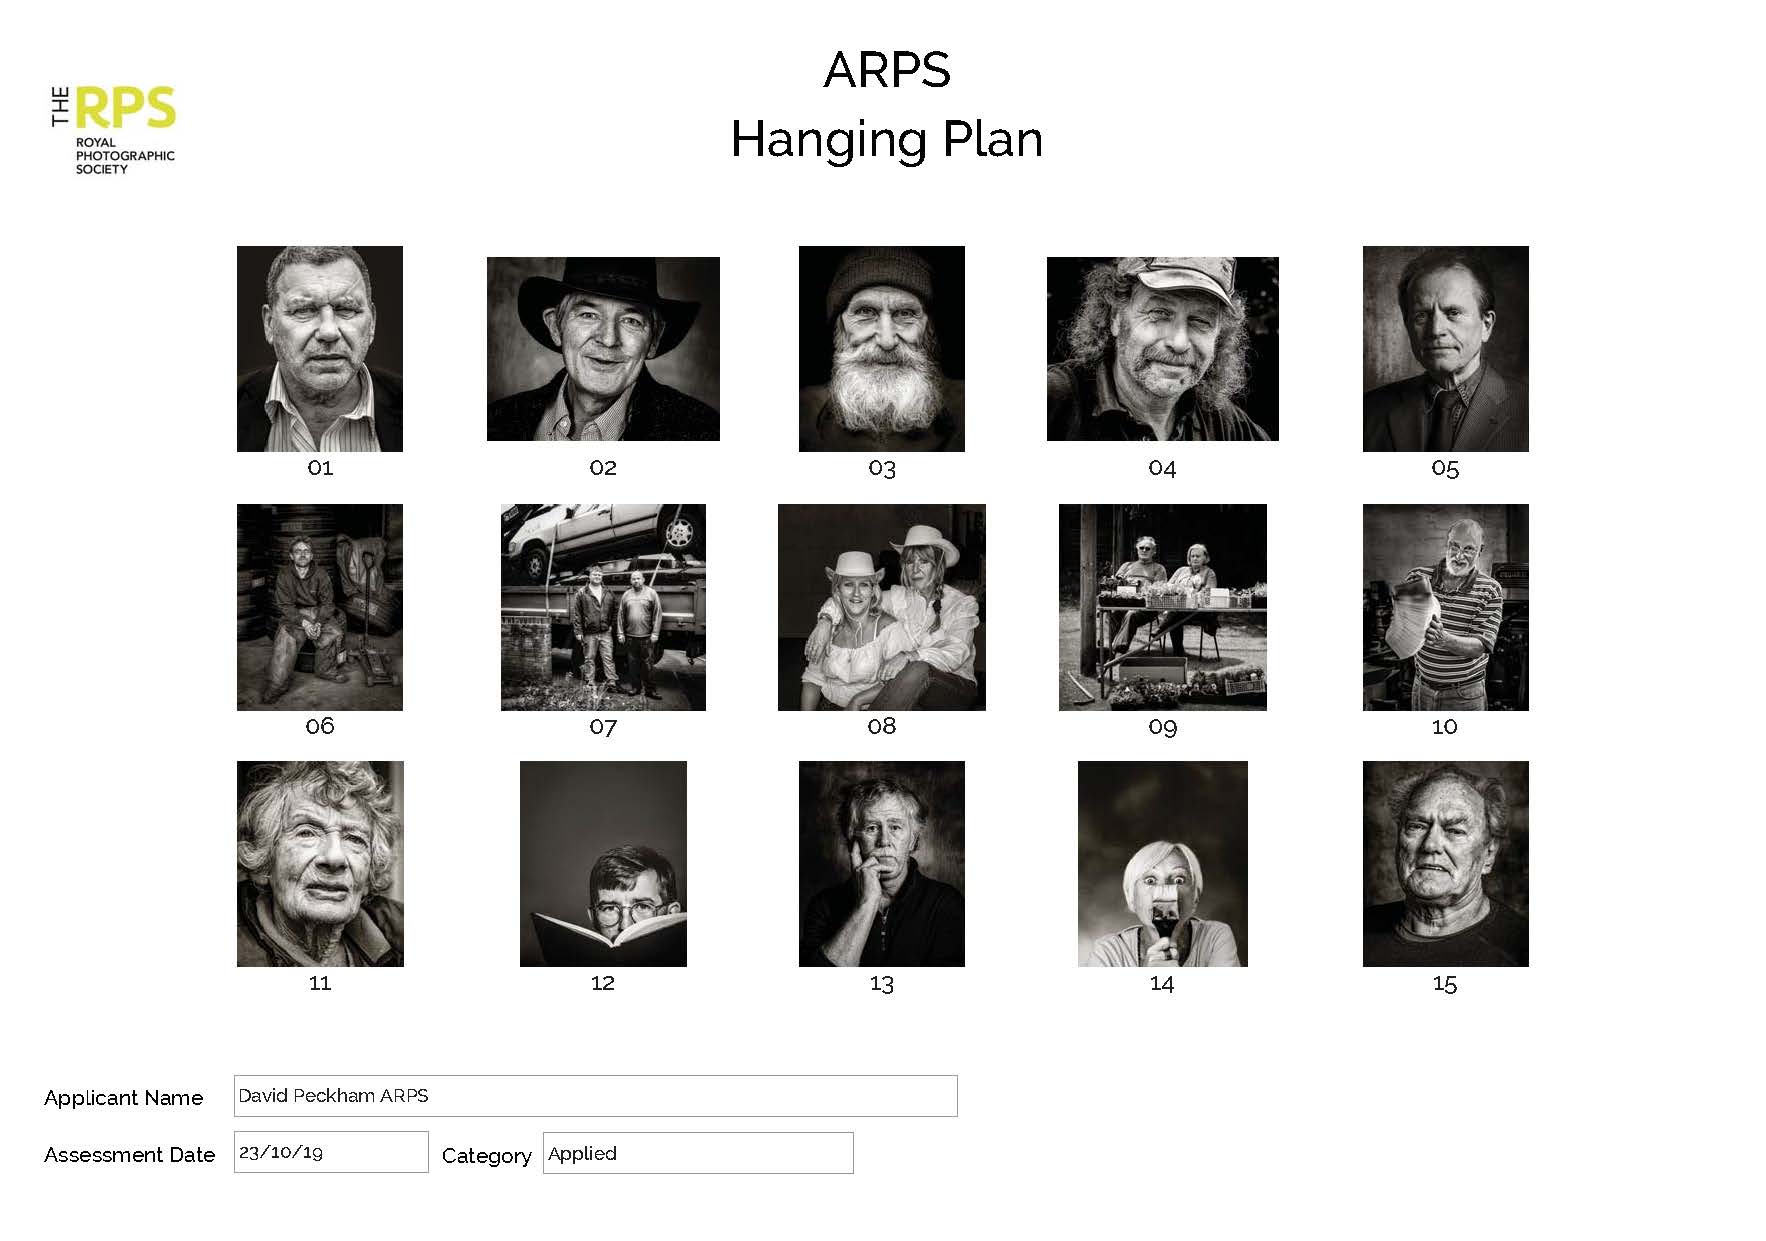Open photo 14 of woman holding paintbrush
Image resolution: width=1766 pixels, height=1241 pixels.
pyautogui.click(x=1162, y=863)
